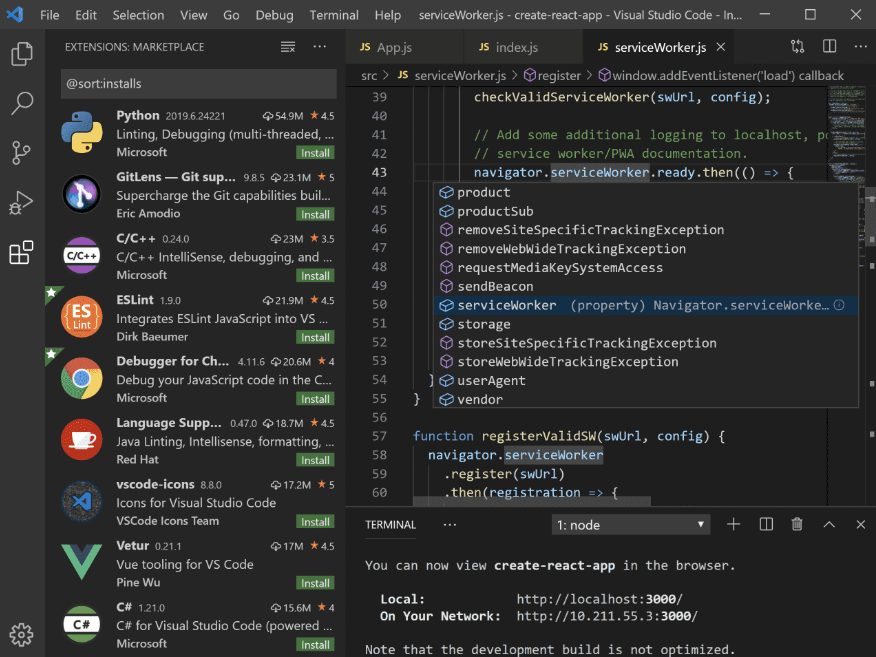Open the Manage gear menu

point(21,635)
